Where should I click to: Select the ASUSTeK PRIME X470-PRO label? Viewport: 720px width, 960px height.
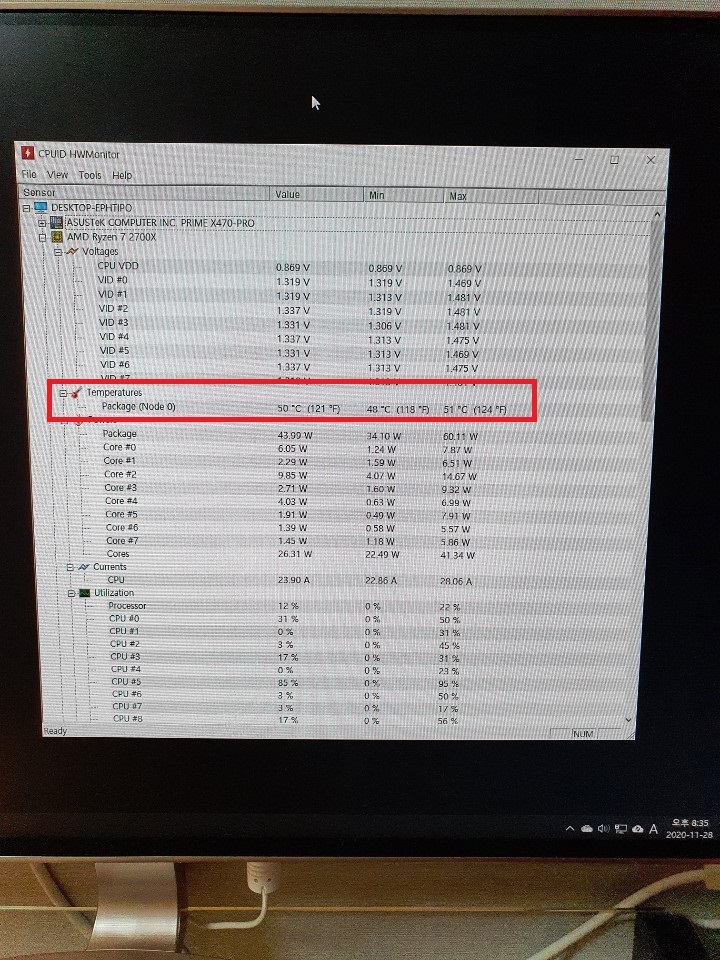tap(160, 223)
